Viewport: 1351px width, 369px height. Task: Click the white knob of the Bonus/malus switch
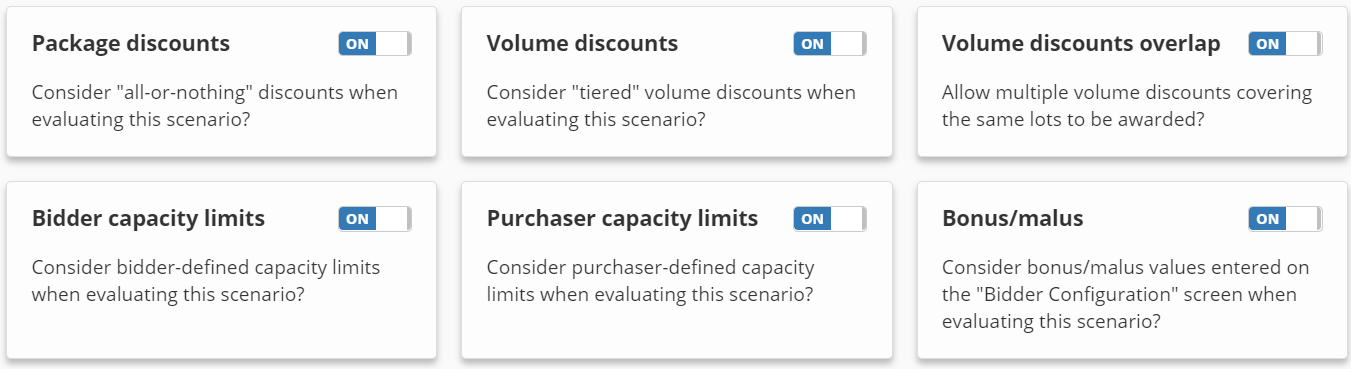[1304, 219]
